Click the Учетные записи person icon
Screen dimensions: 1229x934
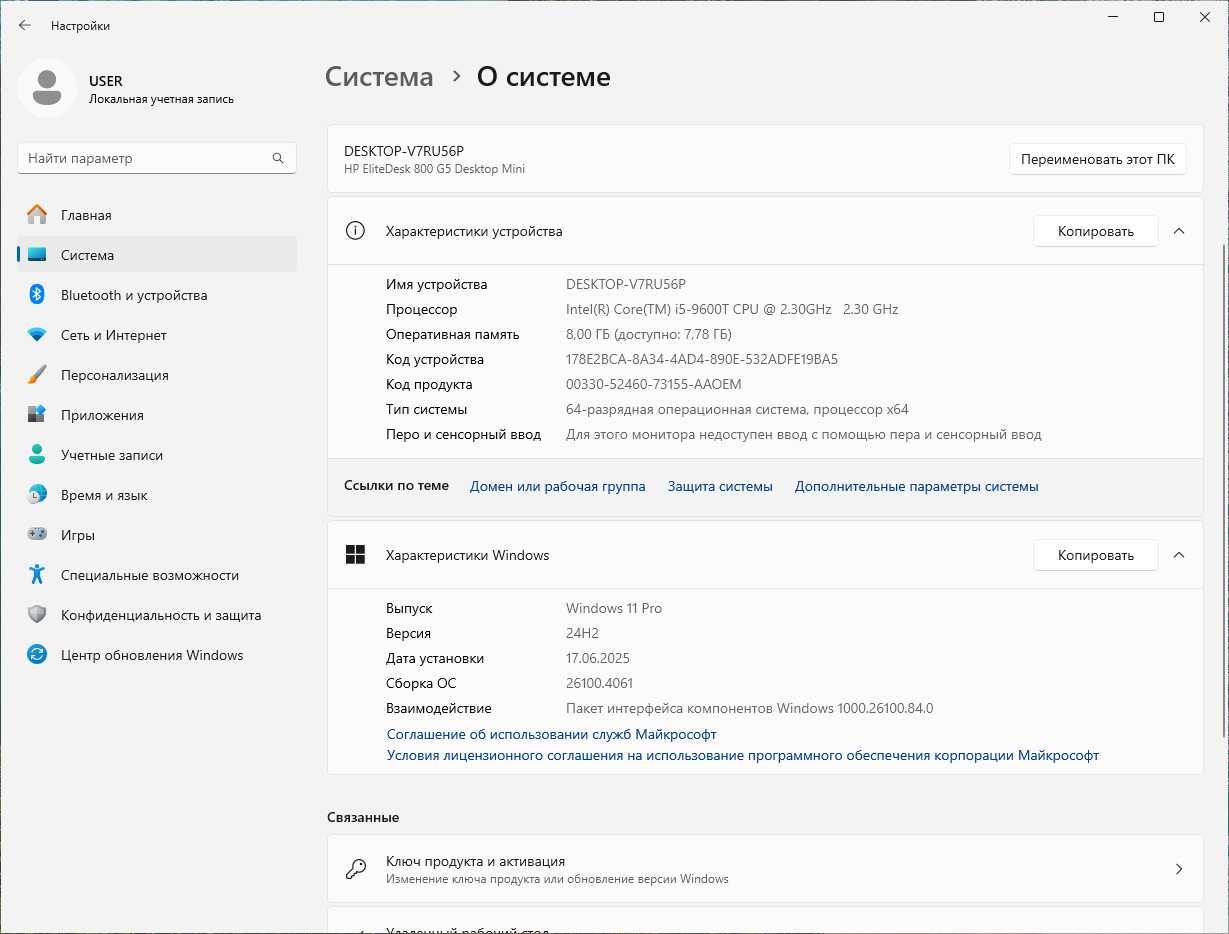[x=37, y=455]
